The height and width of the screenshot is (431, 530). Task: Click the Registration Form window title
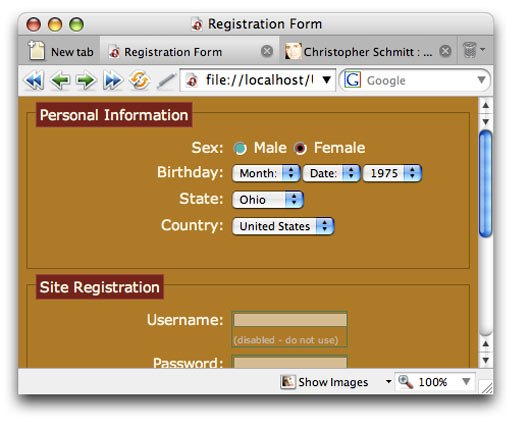pos(265,24)
